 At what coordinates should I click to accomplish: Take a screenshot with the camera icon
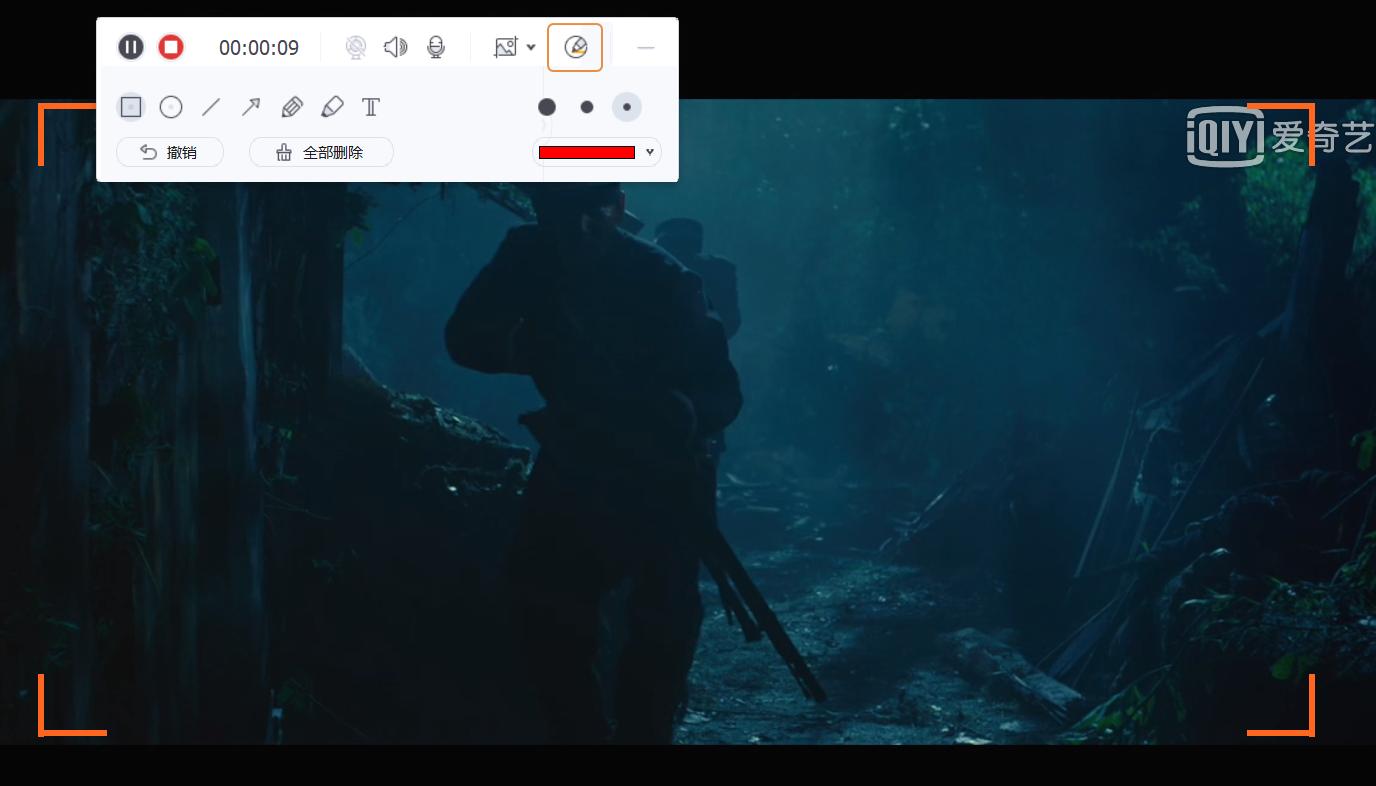click(503, 47)
